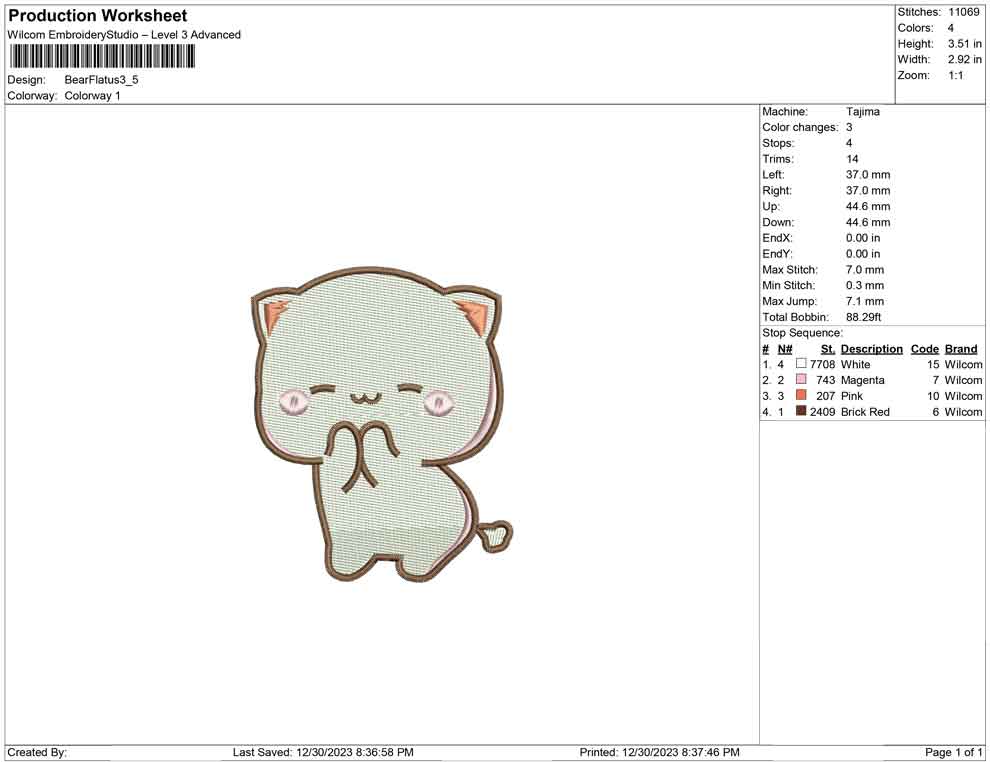This screenshot has height=762, width=990.
Task: Click the Machine value 'Tajima'
Action: 862,112
